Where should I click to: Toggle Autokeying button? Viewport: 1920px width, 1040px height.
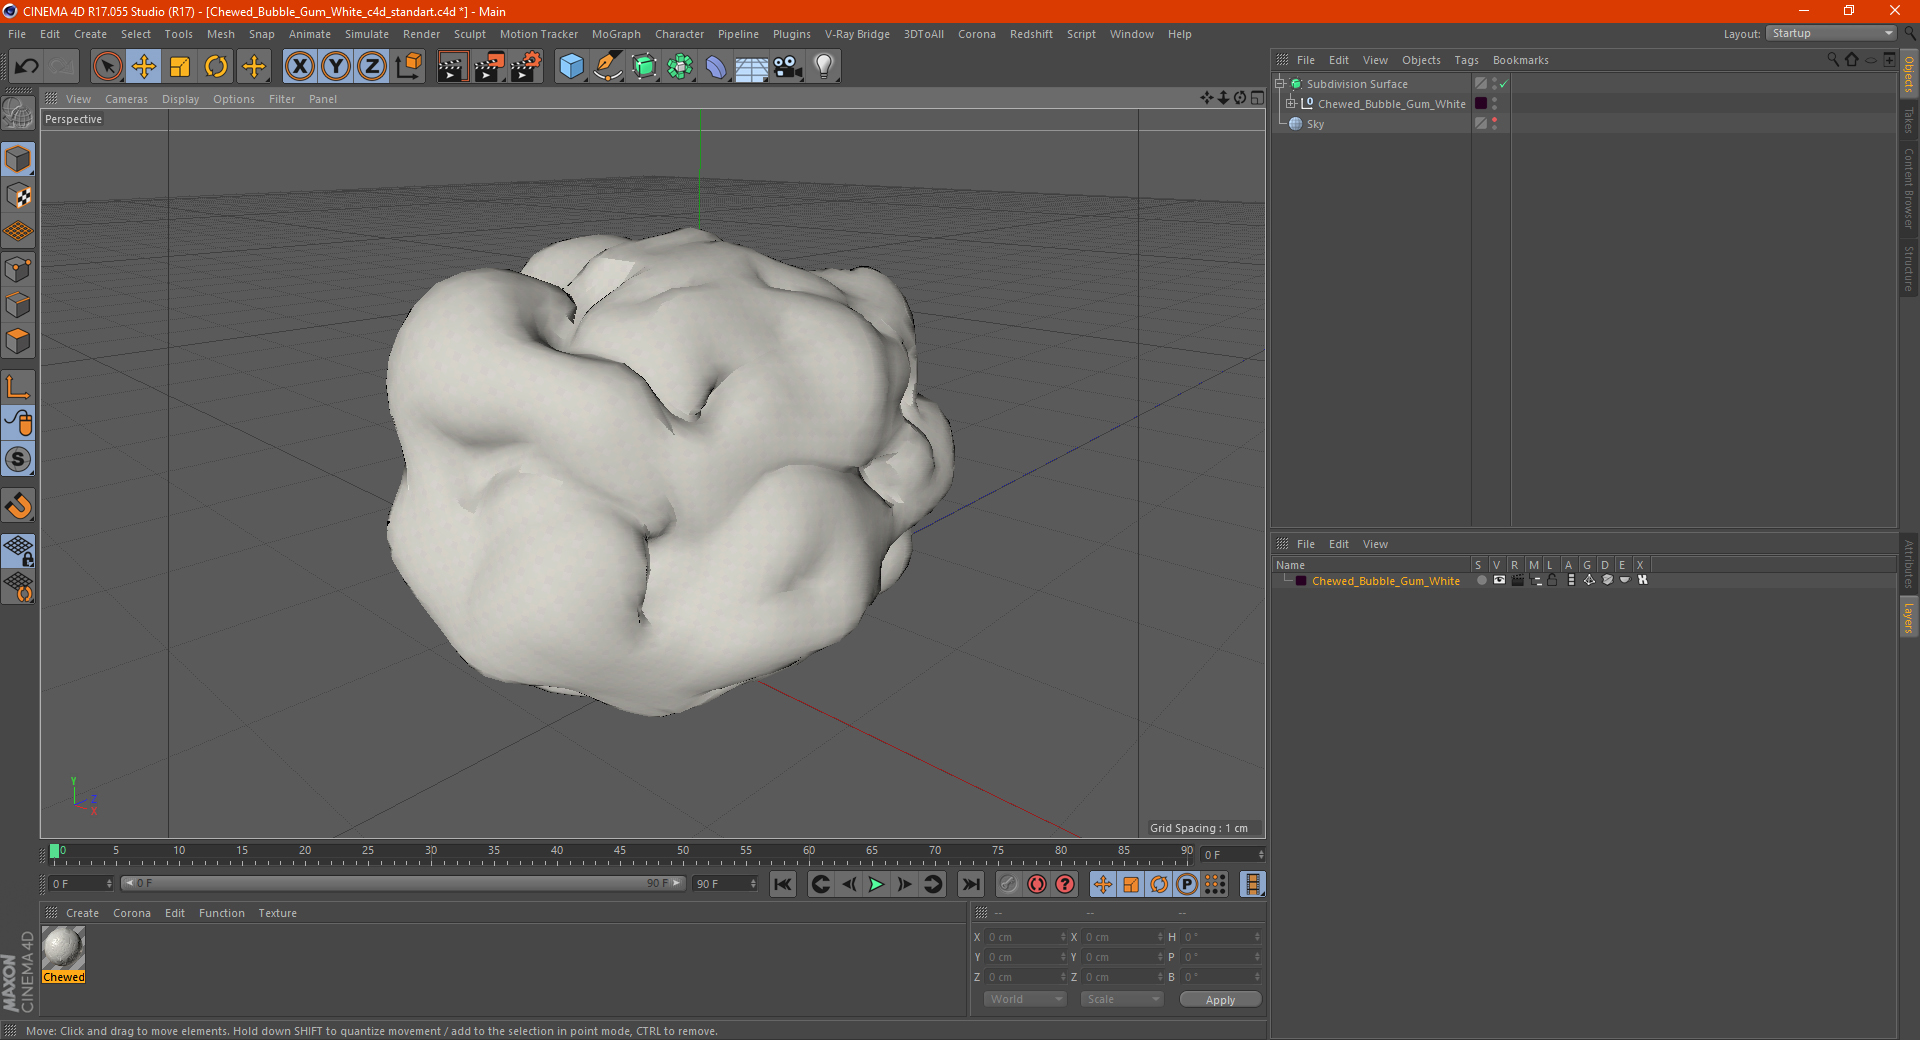tap(1037, 884)
